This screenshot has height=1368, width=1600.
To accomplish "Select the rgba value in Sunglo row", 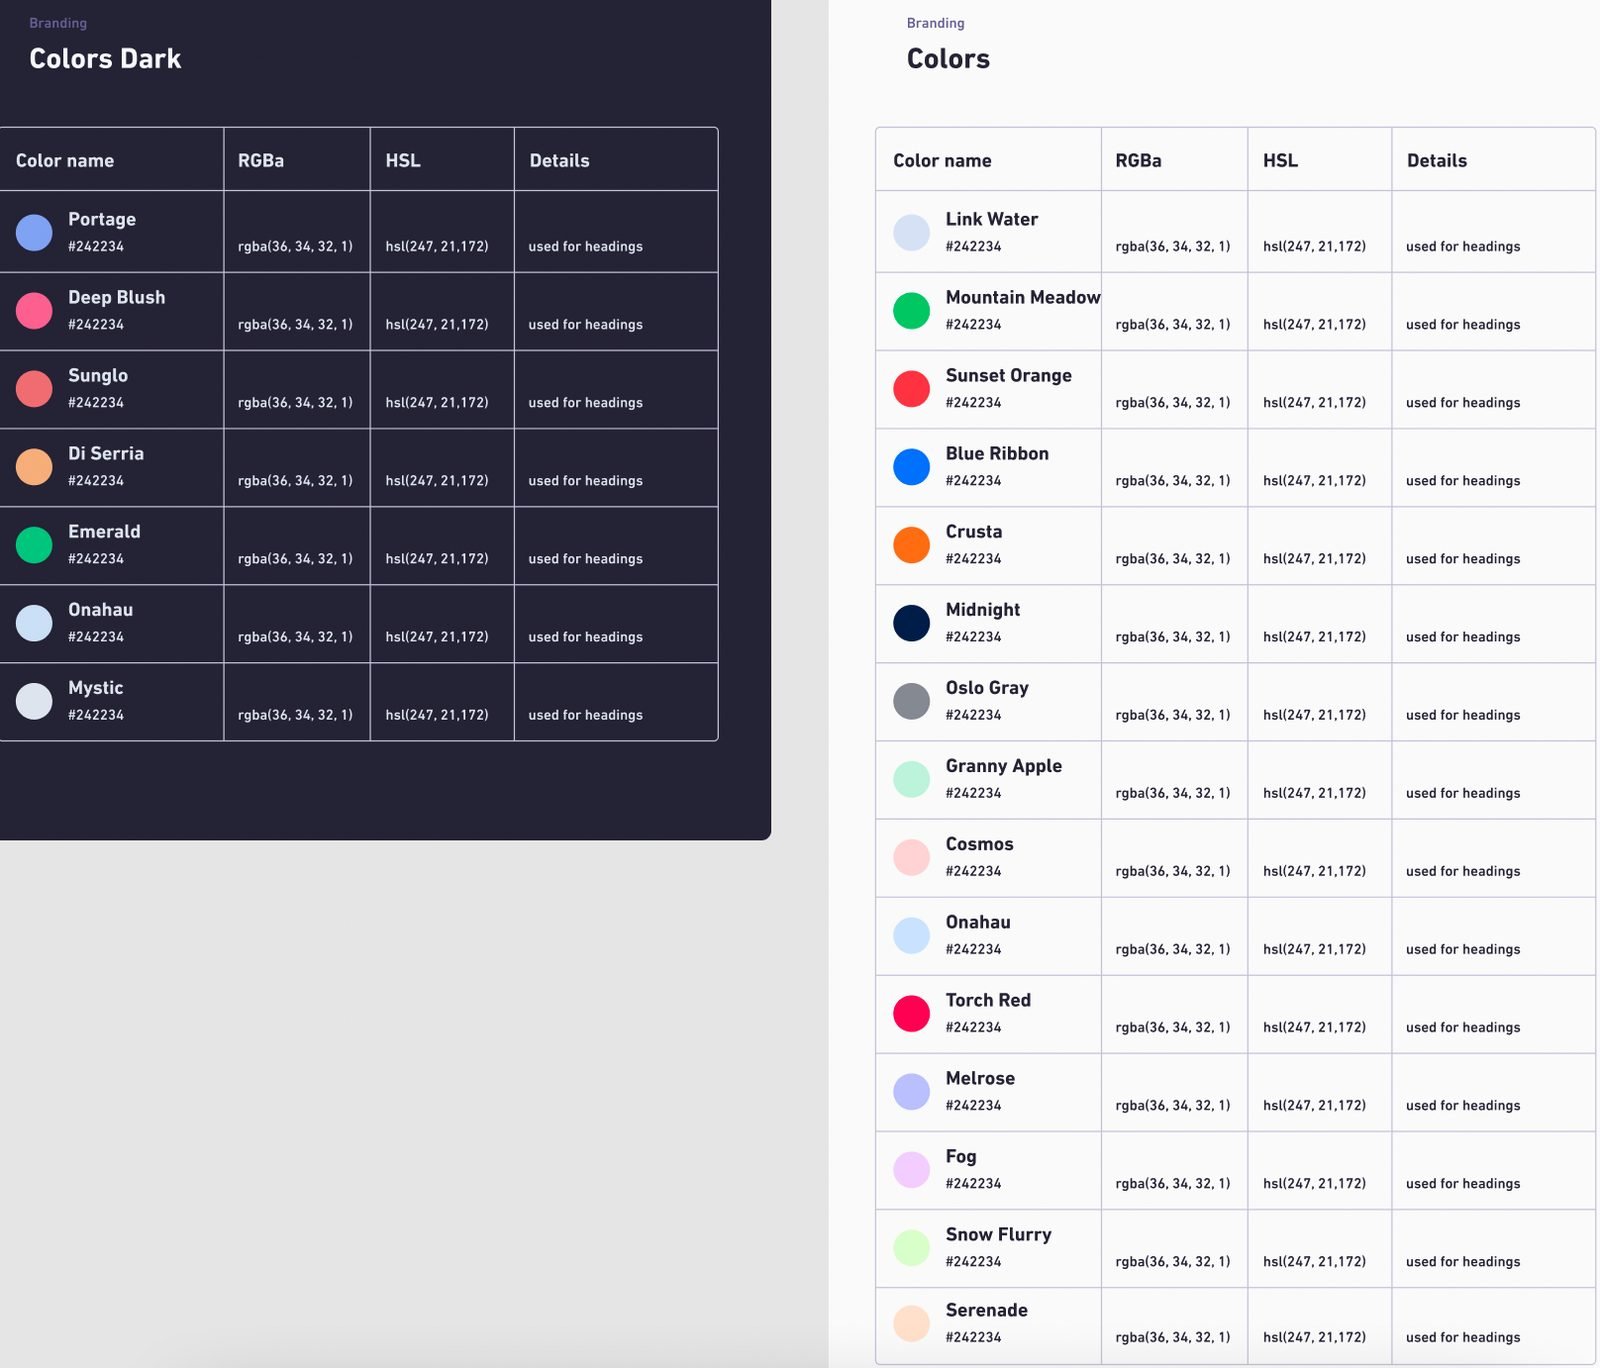I will point(295,403).
